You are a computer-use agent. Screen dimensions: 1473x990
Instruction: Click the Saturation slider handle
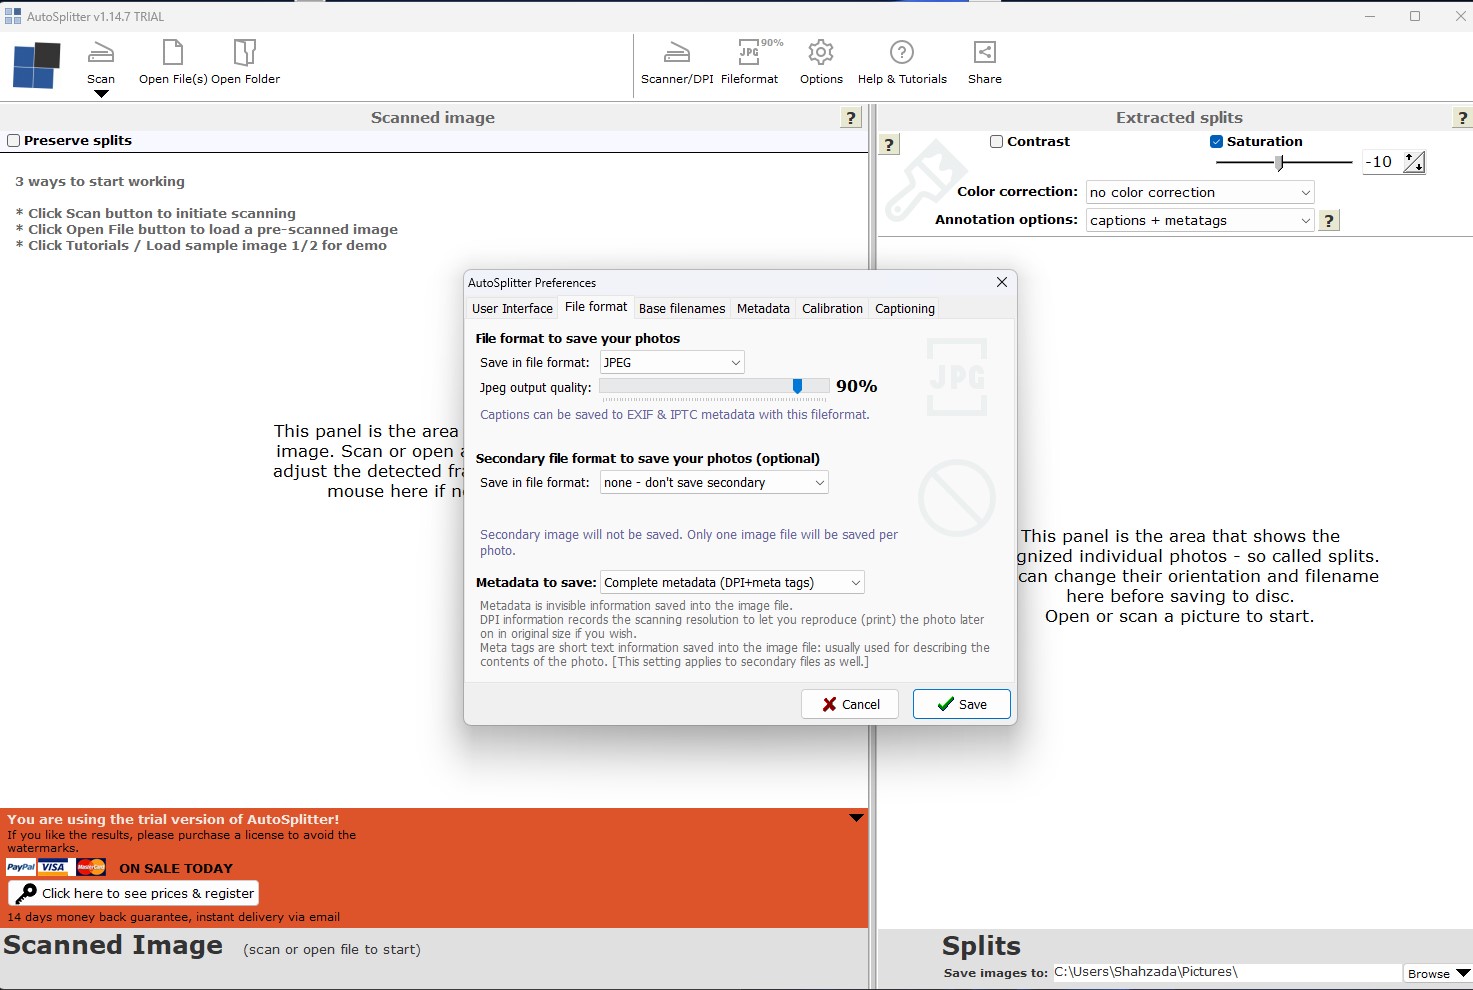point(1280,162)
